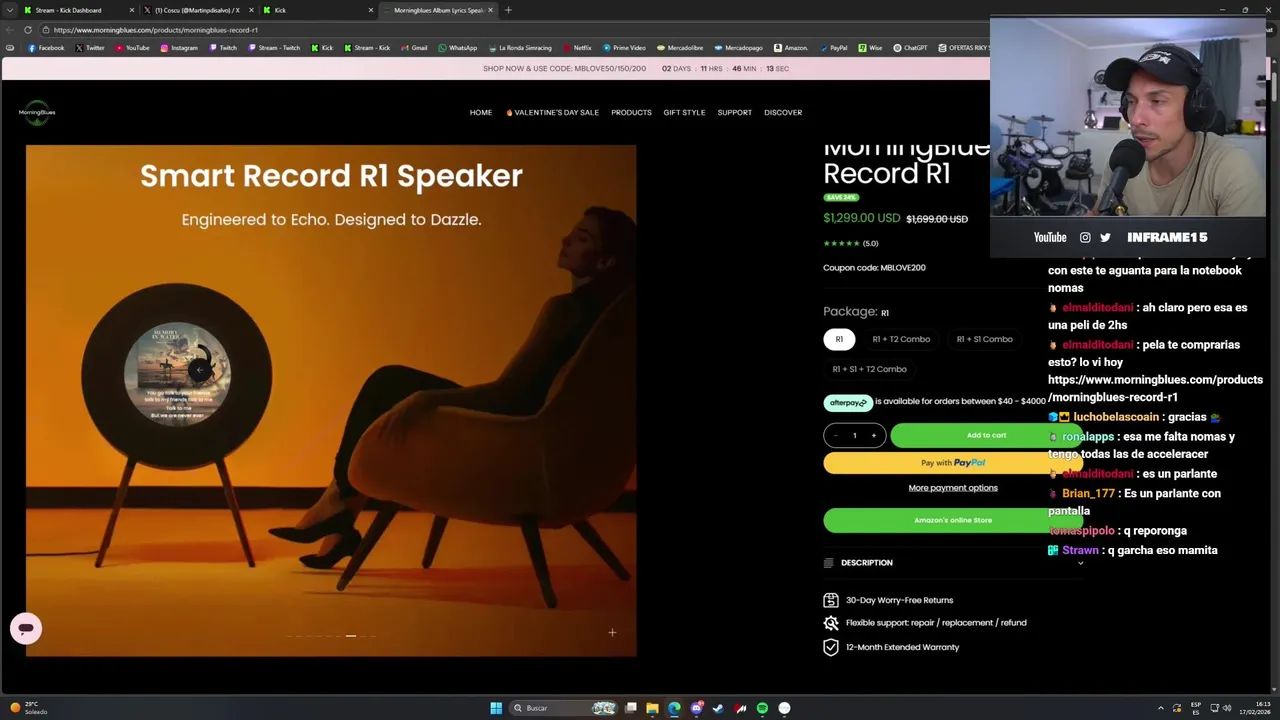Image resolution: width=1280 pixels, height=720 pixels.
Task: Select the R1 + S1 + T2 Combo package
Action: 869,369
